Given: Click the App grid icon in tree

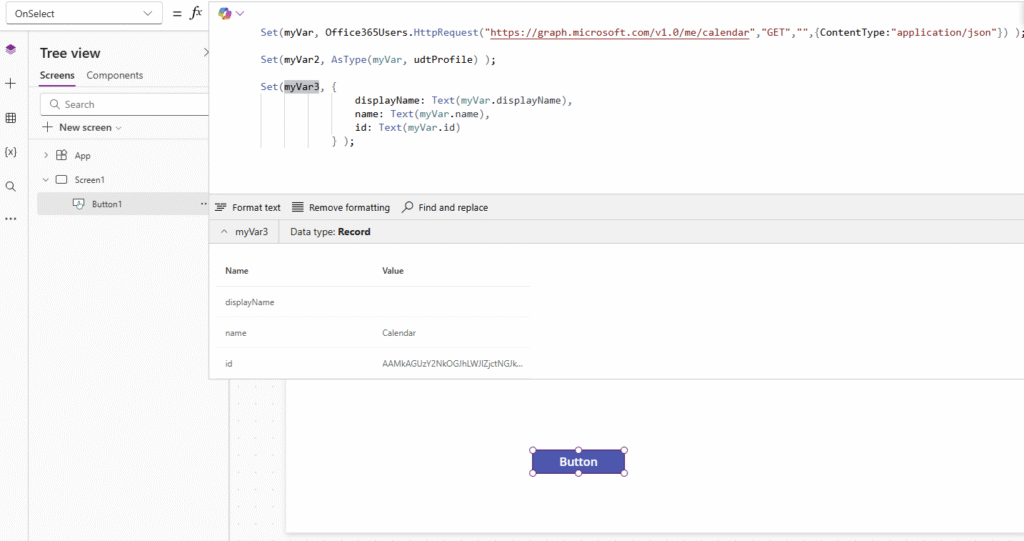Looking at the screenshot, I should click(61, 156).
